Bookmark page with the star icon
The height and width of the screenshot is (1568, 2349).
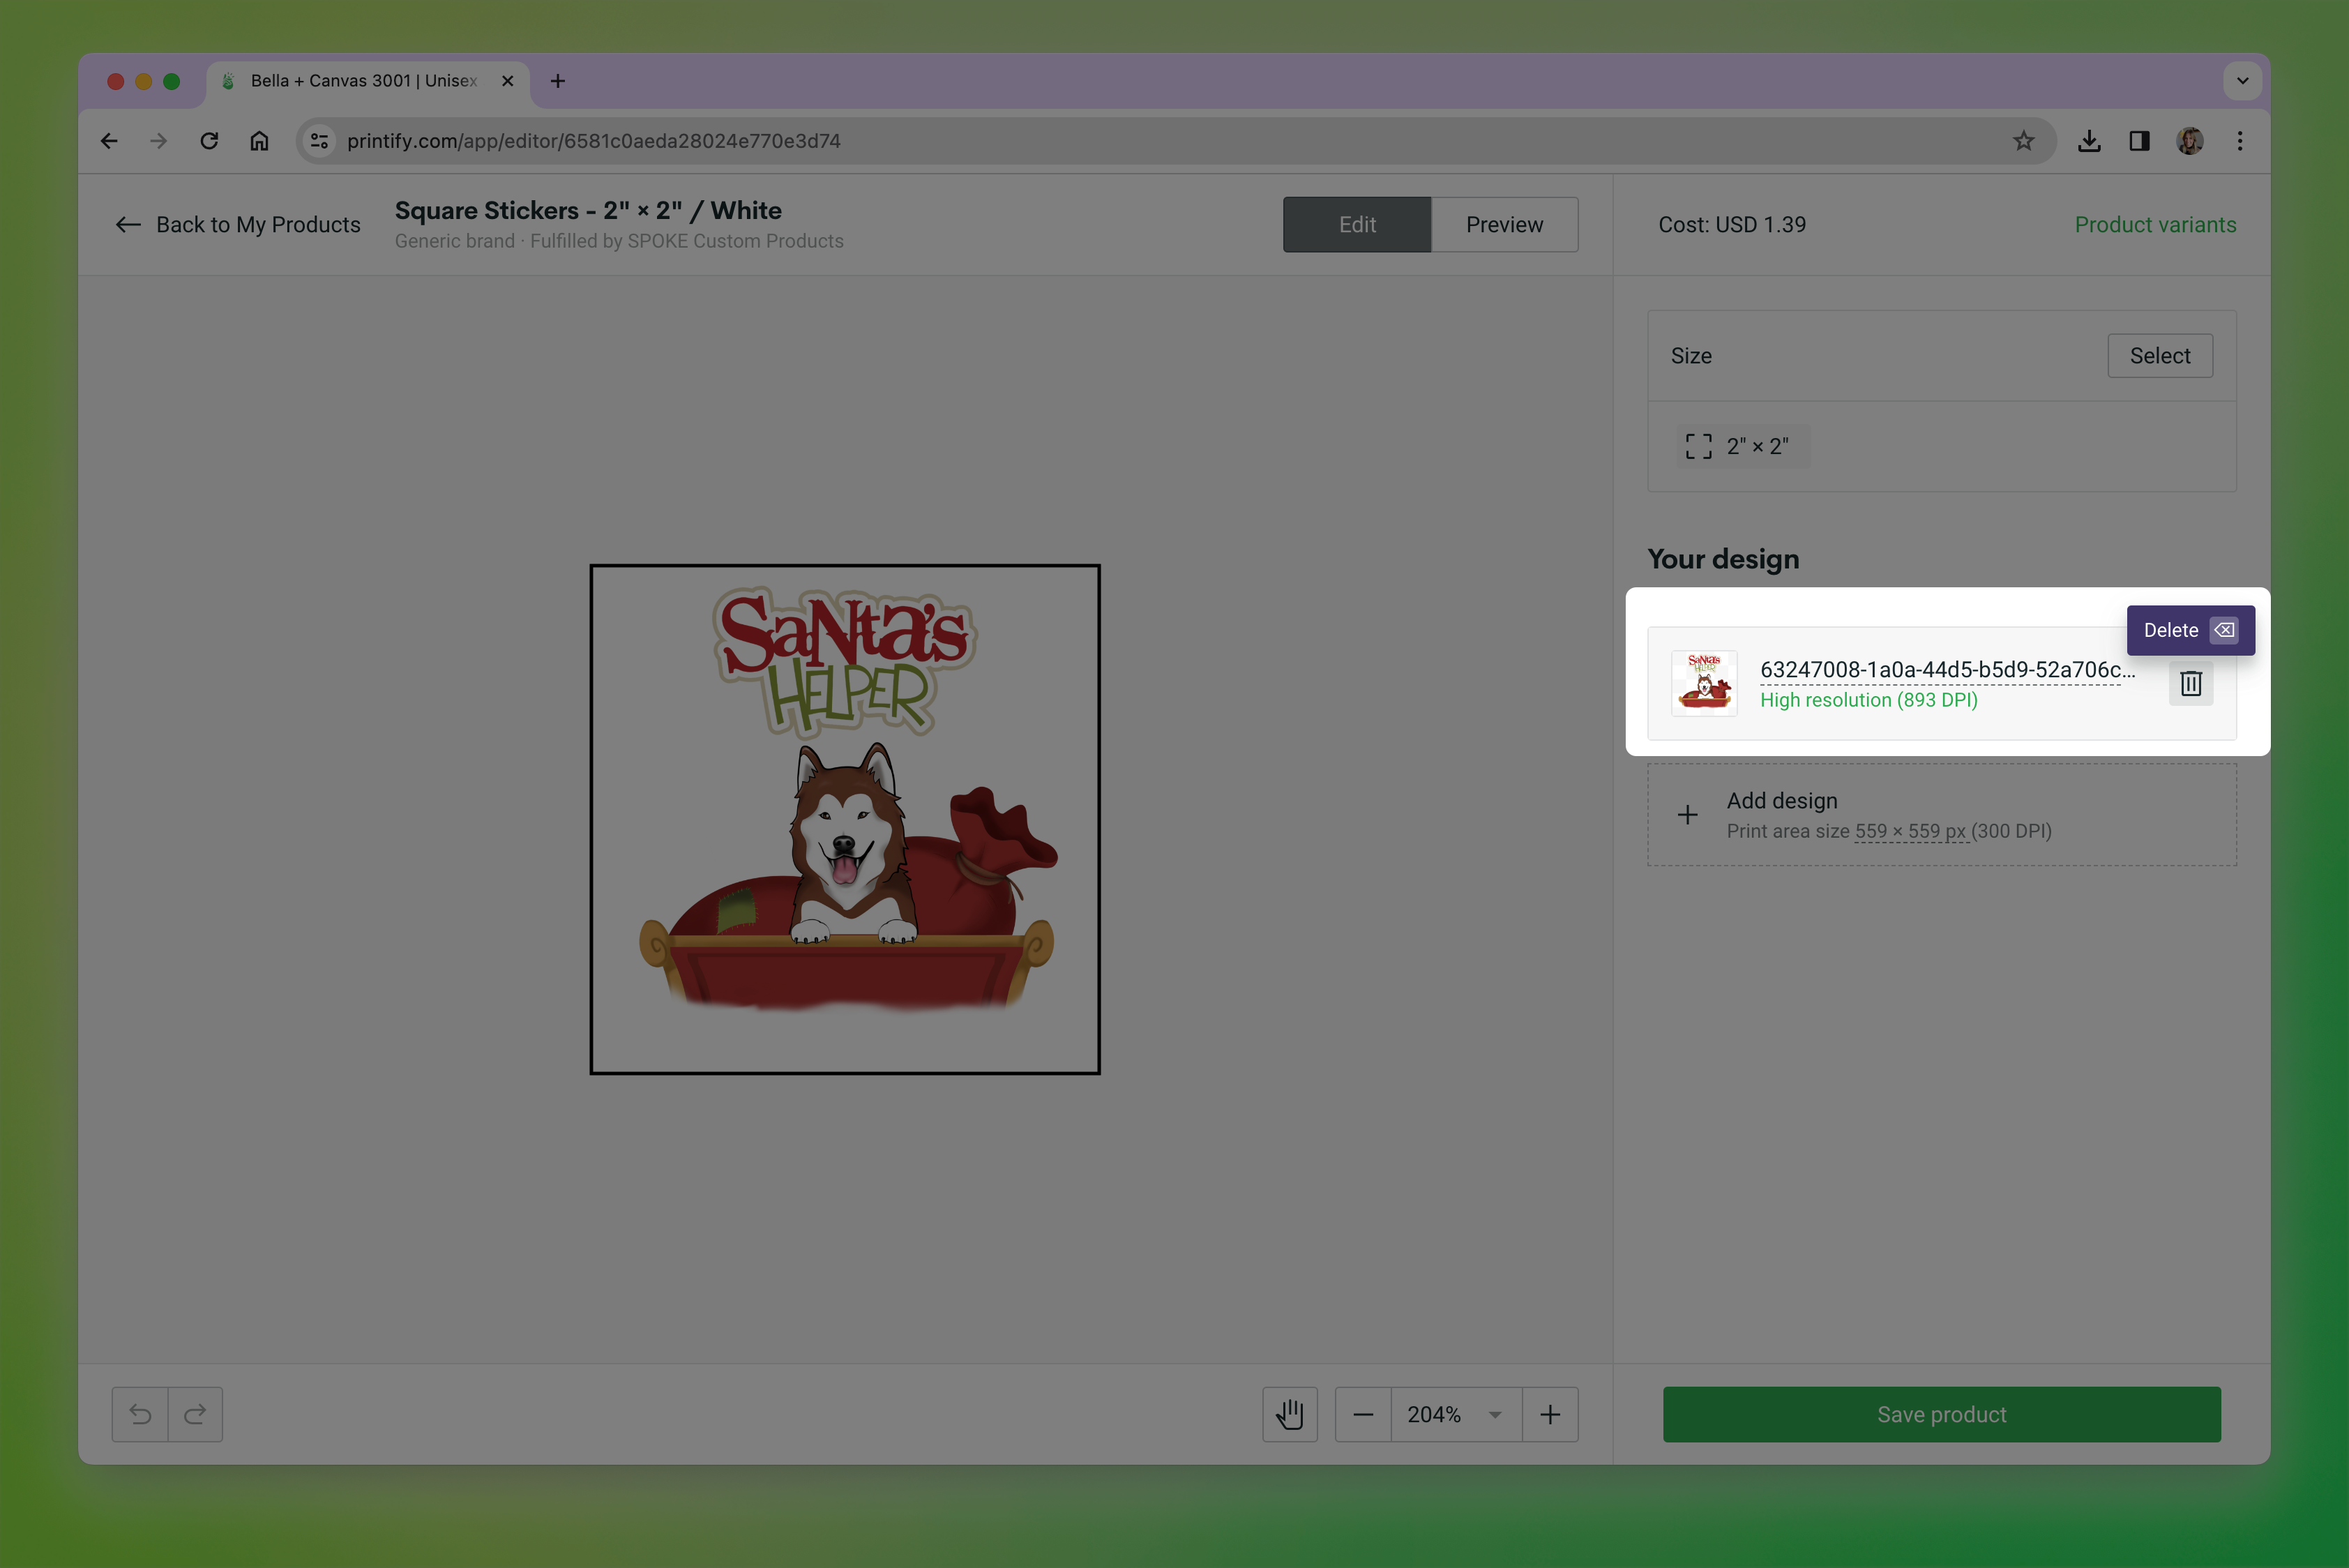(x=2023, y=141)
